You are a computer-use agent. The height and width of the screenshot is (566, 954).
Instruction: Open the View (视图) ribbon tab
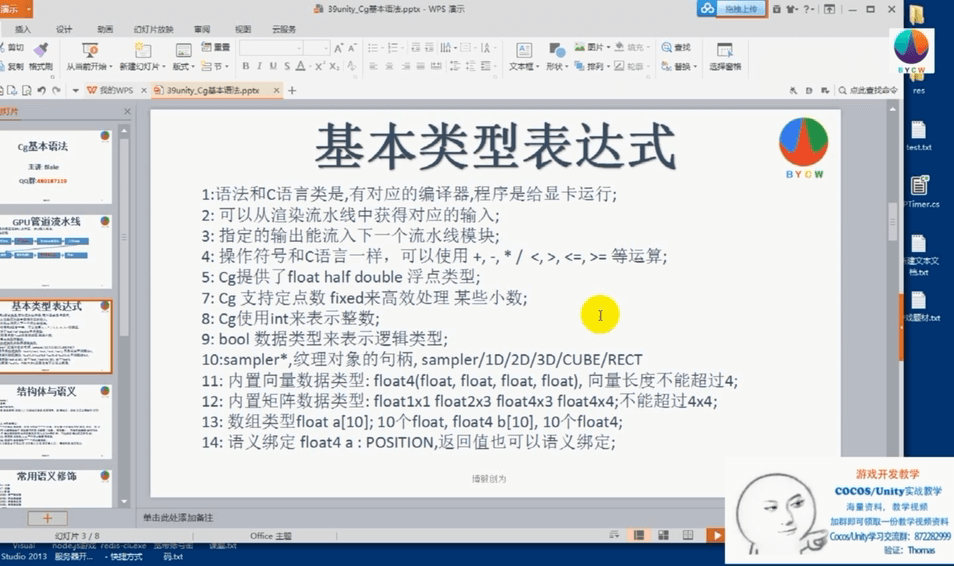pos(243,29)
